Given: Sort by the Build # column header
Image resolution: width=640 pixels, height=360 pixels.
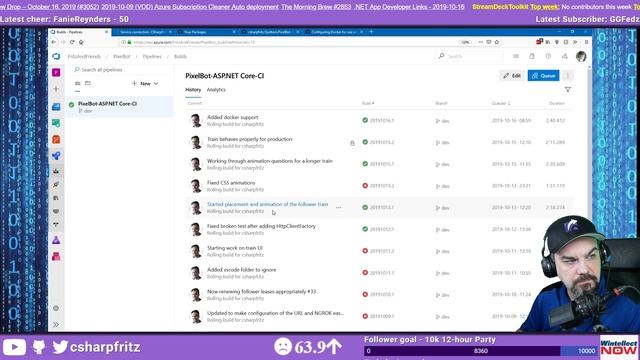Looking at the screenshot, I should click(x=368, y=103).
